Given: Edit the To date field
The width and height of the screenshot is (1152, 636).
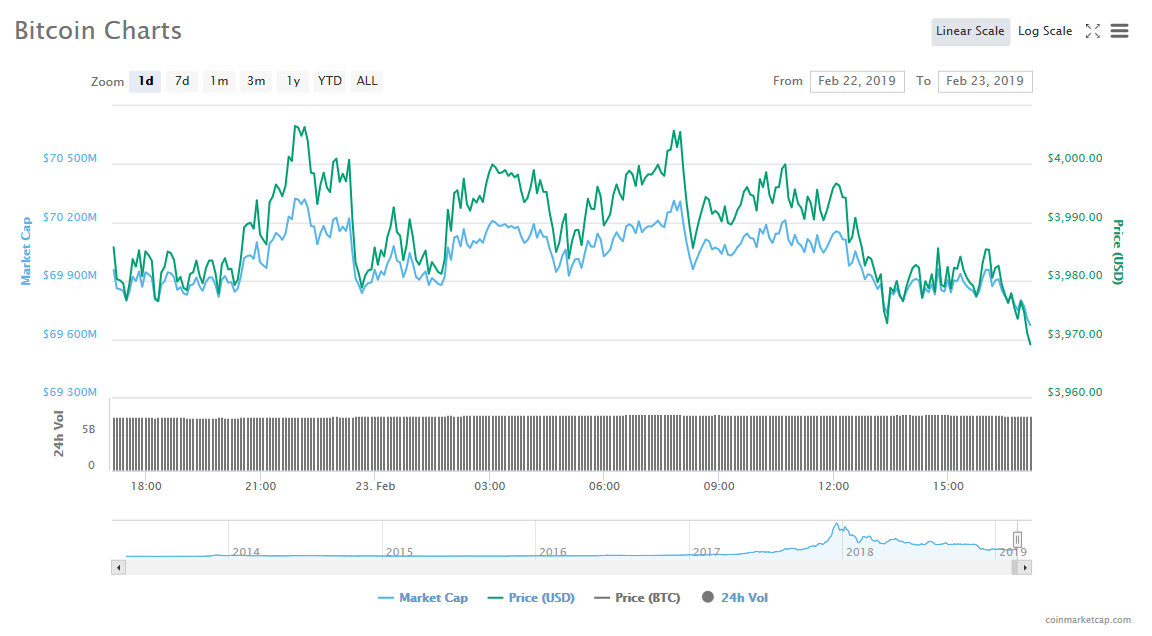Looking at the screenshot, I should pos(984,82).
